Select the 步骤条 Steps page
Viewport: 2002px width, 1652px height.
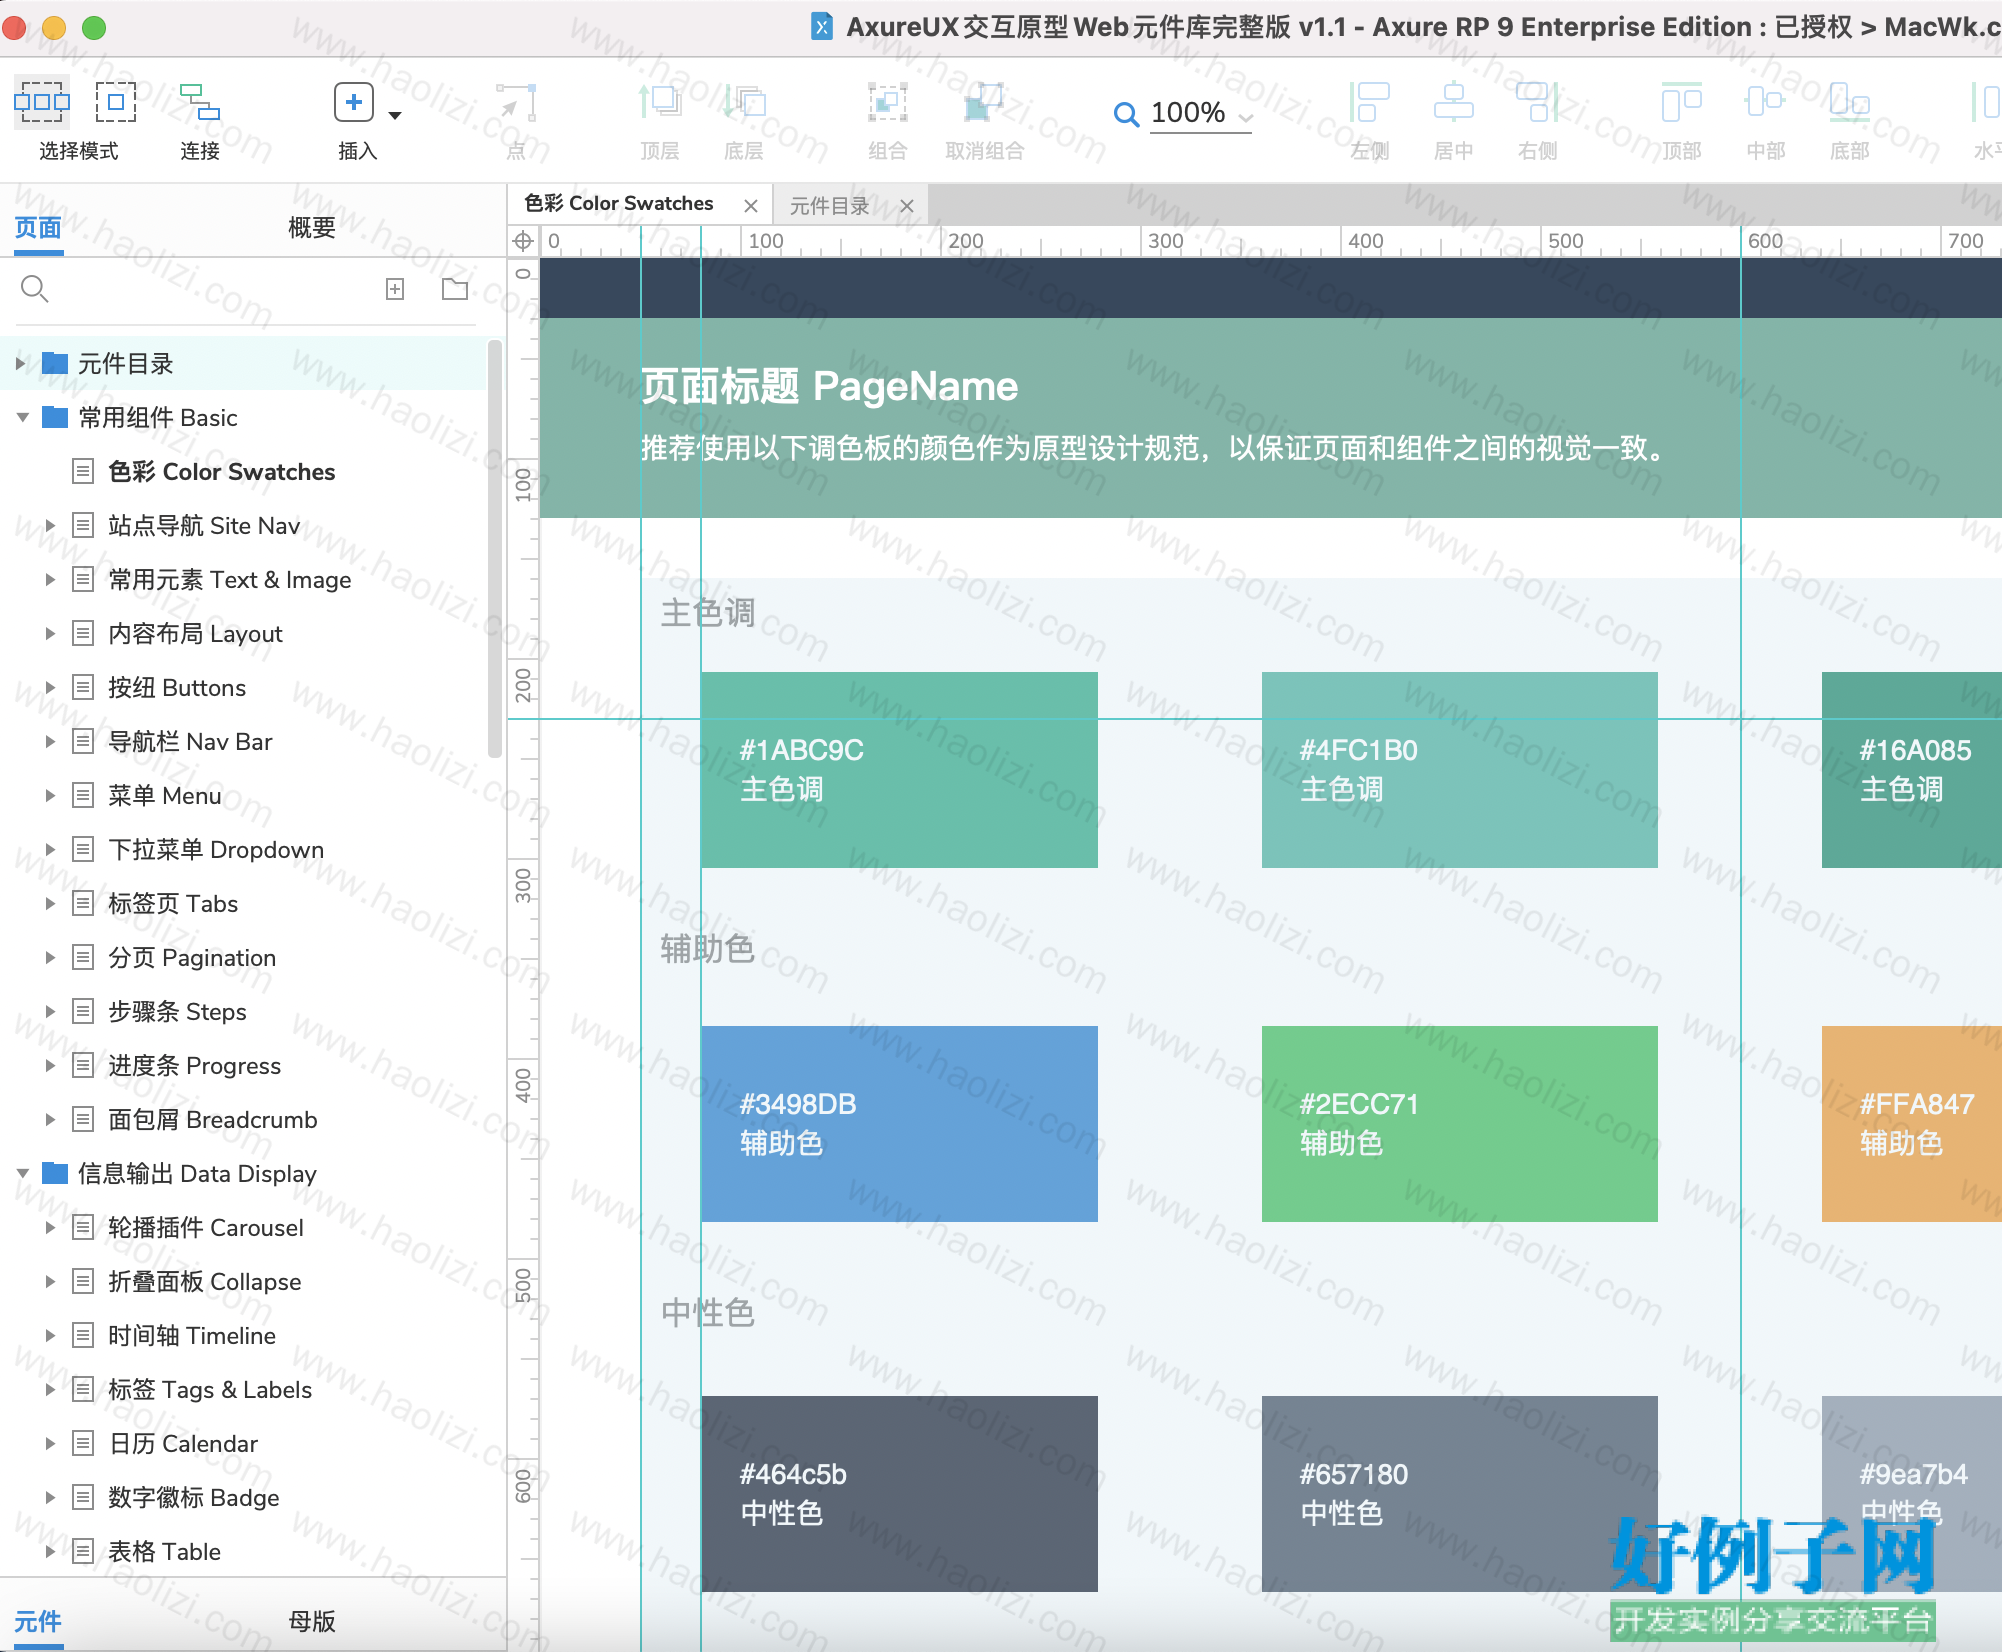(177, 1012)
